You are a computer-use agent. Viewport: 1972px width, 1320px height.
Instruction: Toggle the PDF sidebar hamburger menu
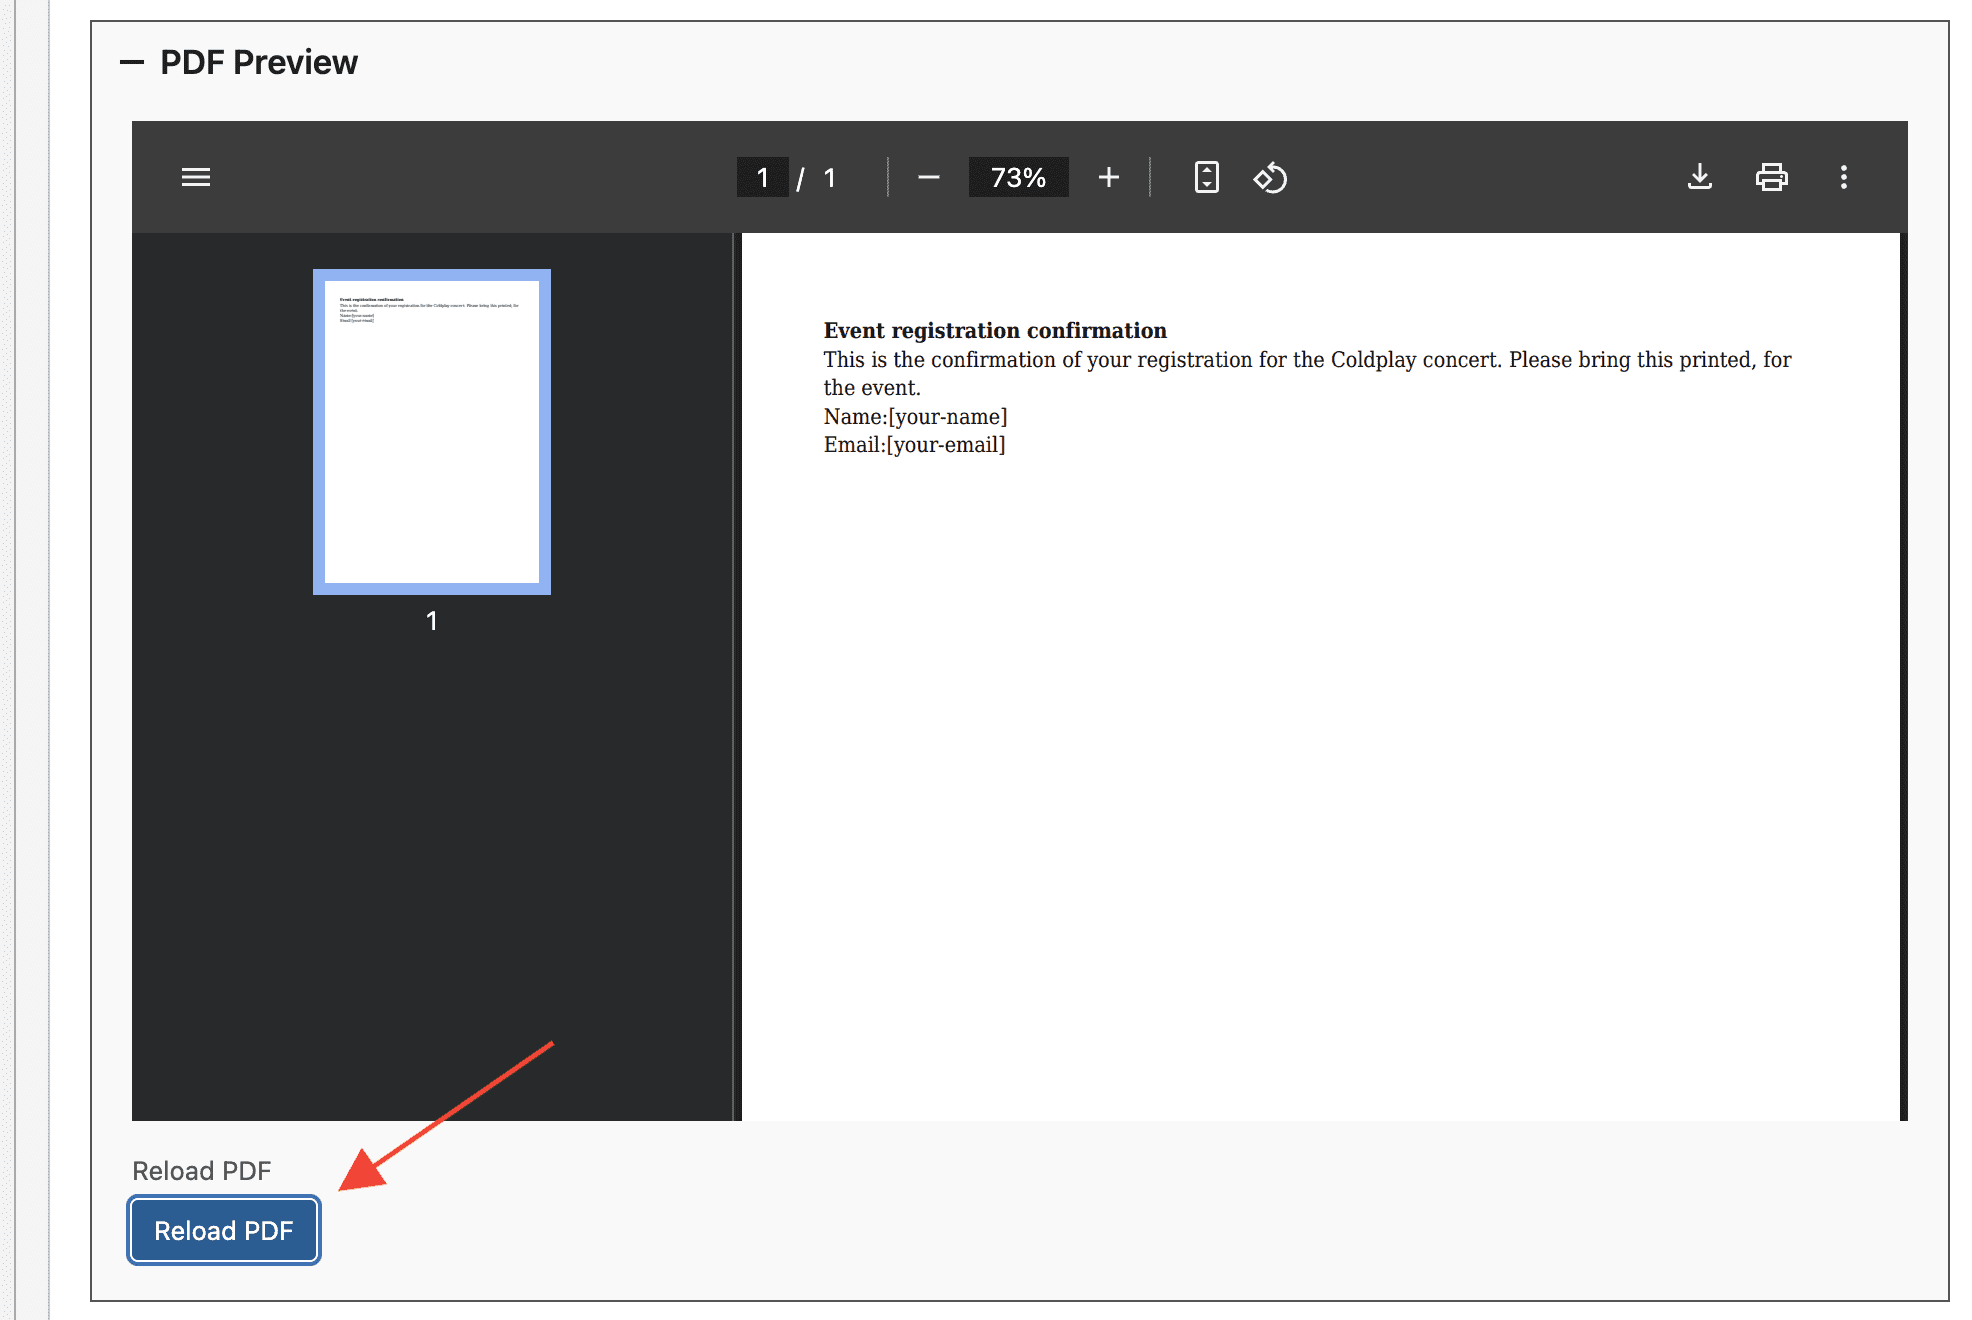pos(196,178)
